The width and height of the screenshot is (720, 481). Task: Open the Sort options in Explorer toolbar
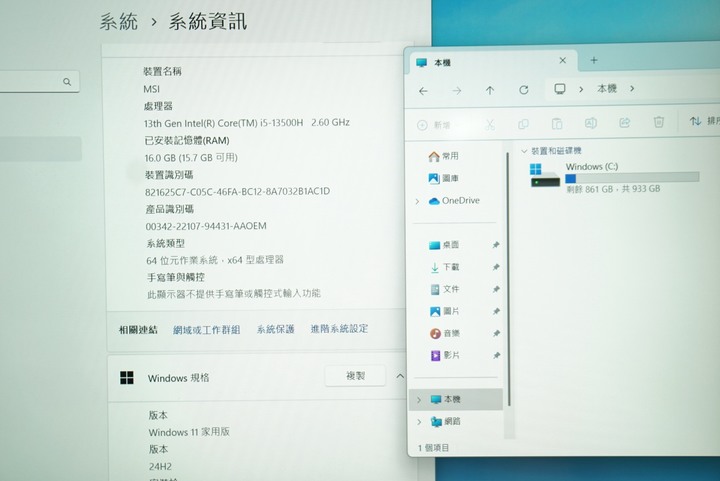pyautogui.click(x=704, y=121)
